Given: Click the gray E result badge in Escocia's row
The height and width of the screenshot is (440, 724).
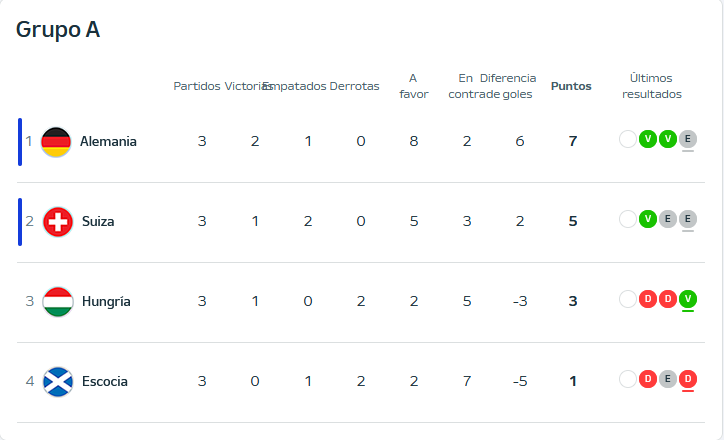Looking at the screenshot, I should click(x=668, y=379).
